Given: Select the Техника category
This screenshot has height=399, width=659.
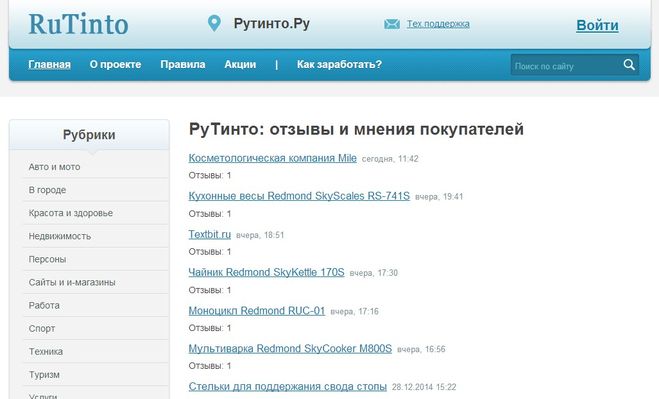Looking at the screenshot, I should coord(45,351).
